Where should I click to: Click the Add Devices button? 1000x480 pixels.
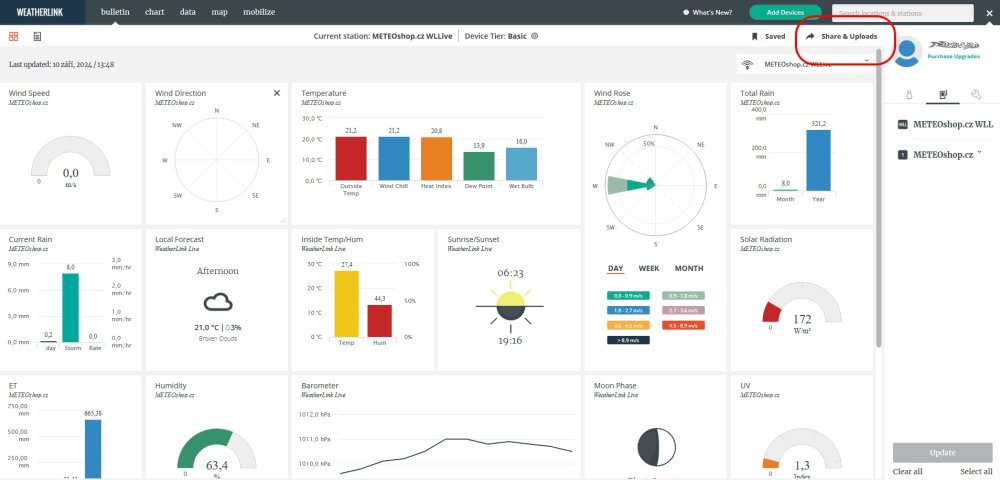coord(785,12)
